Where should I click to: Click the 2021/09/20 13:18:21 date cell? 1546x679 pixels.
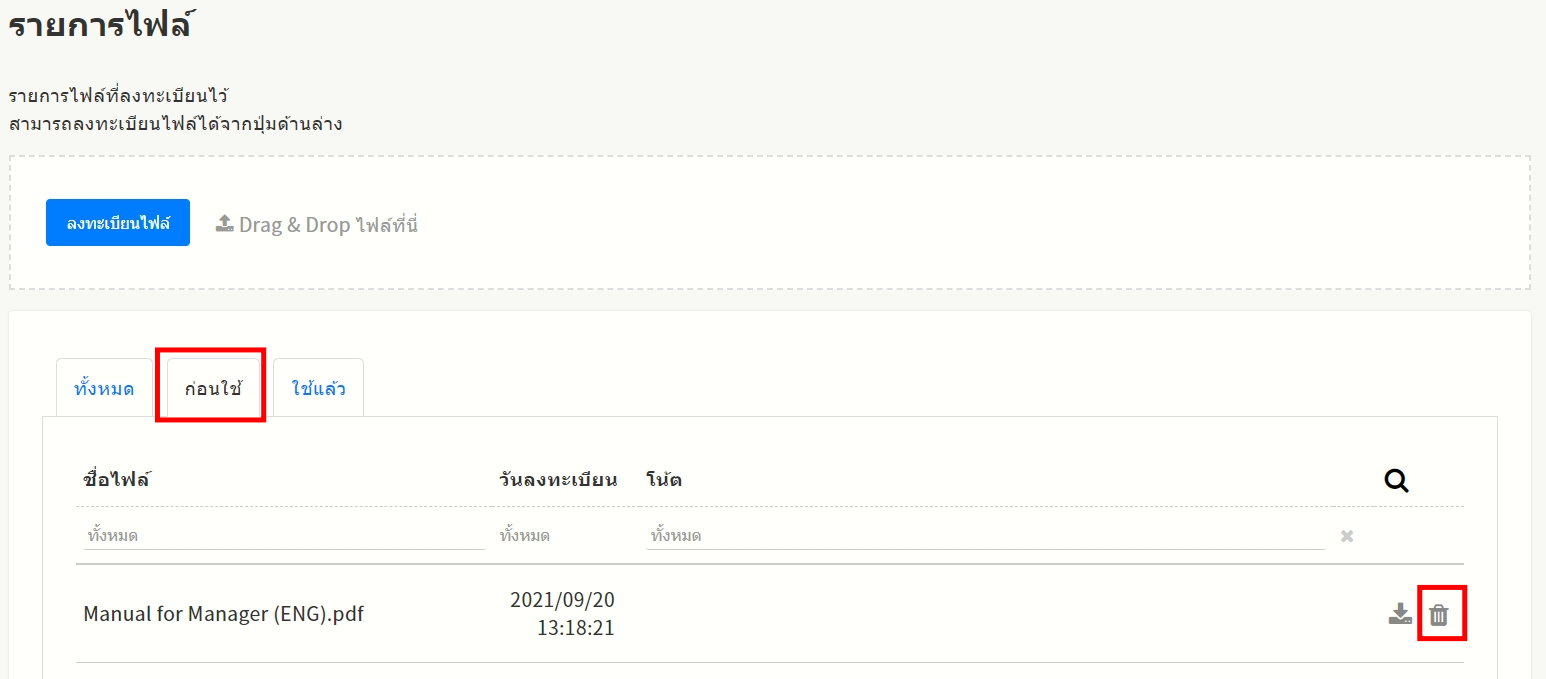[x=562, y=614]
